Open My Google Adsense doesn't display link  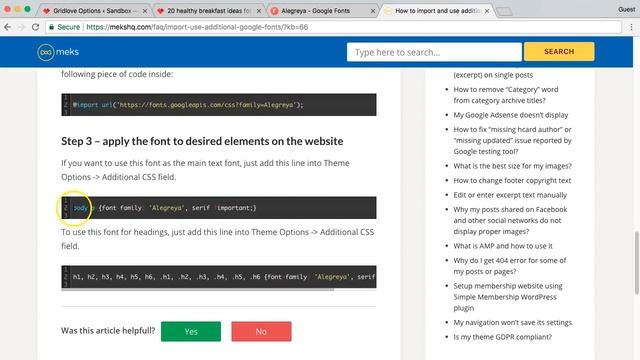[x=511, y=115]
